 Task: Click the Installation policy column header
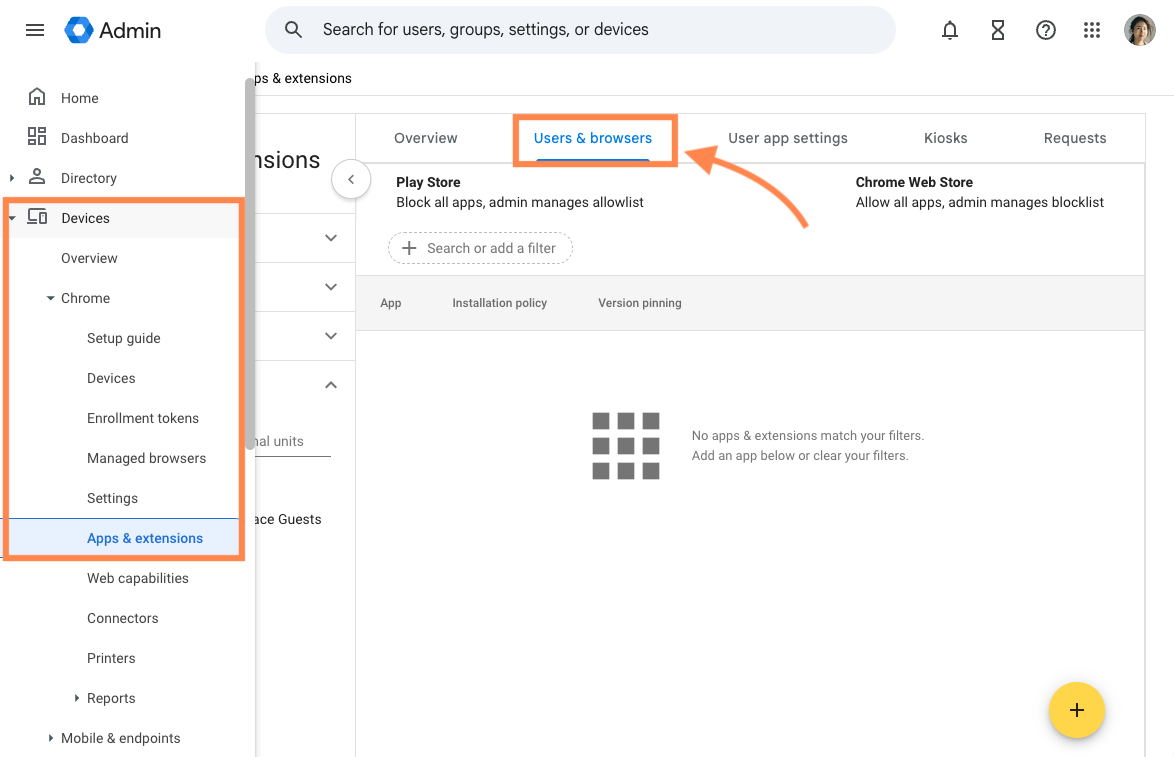pos(499,303)
